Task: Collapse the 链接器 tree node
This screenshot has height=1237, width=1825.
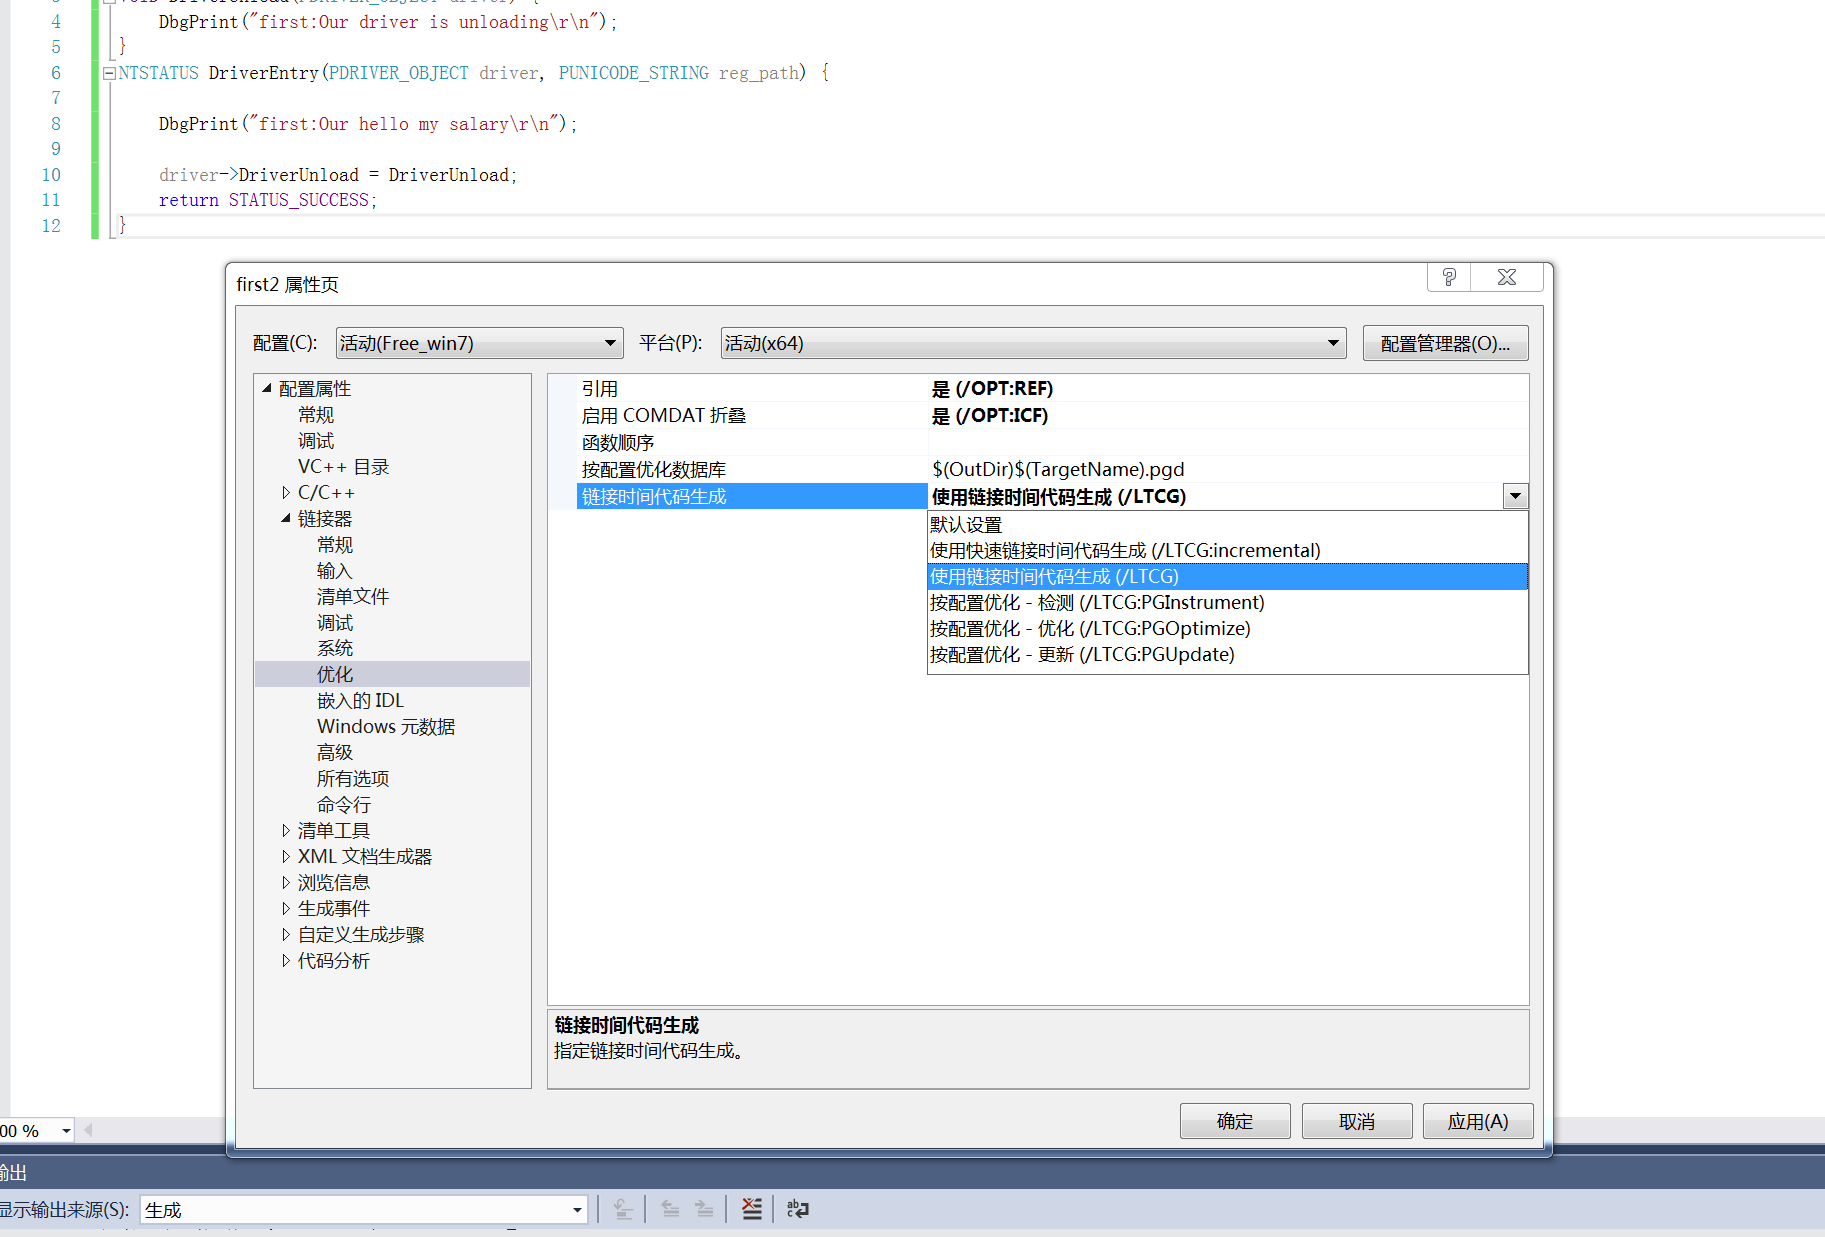Action: 287,518
